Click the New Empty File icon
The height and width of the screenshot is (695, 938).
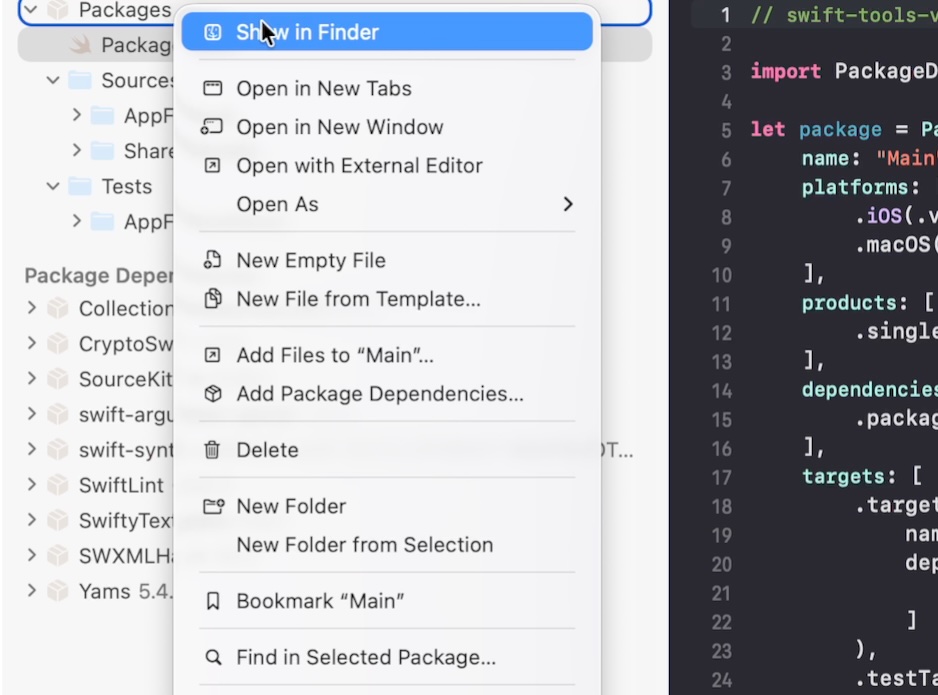click(x=212, y=260)
